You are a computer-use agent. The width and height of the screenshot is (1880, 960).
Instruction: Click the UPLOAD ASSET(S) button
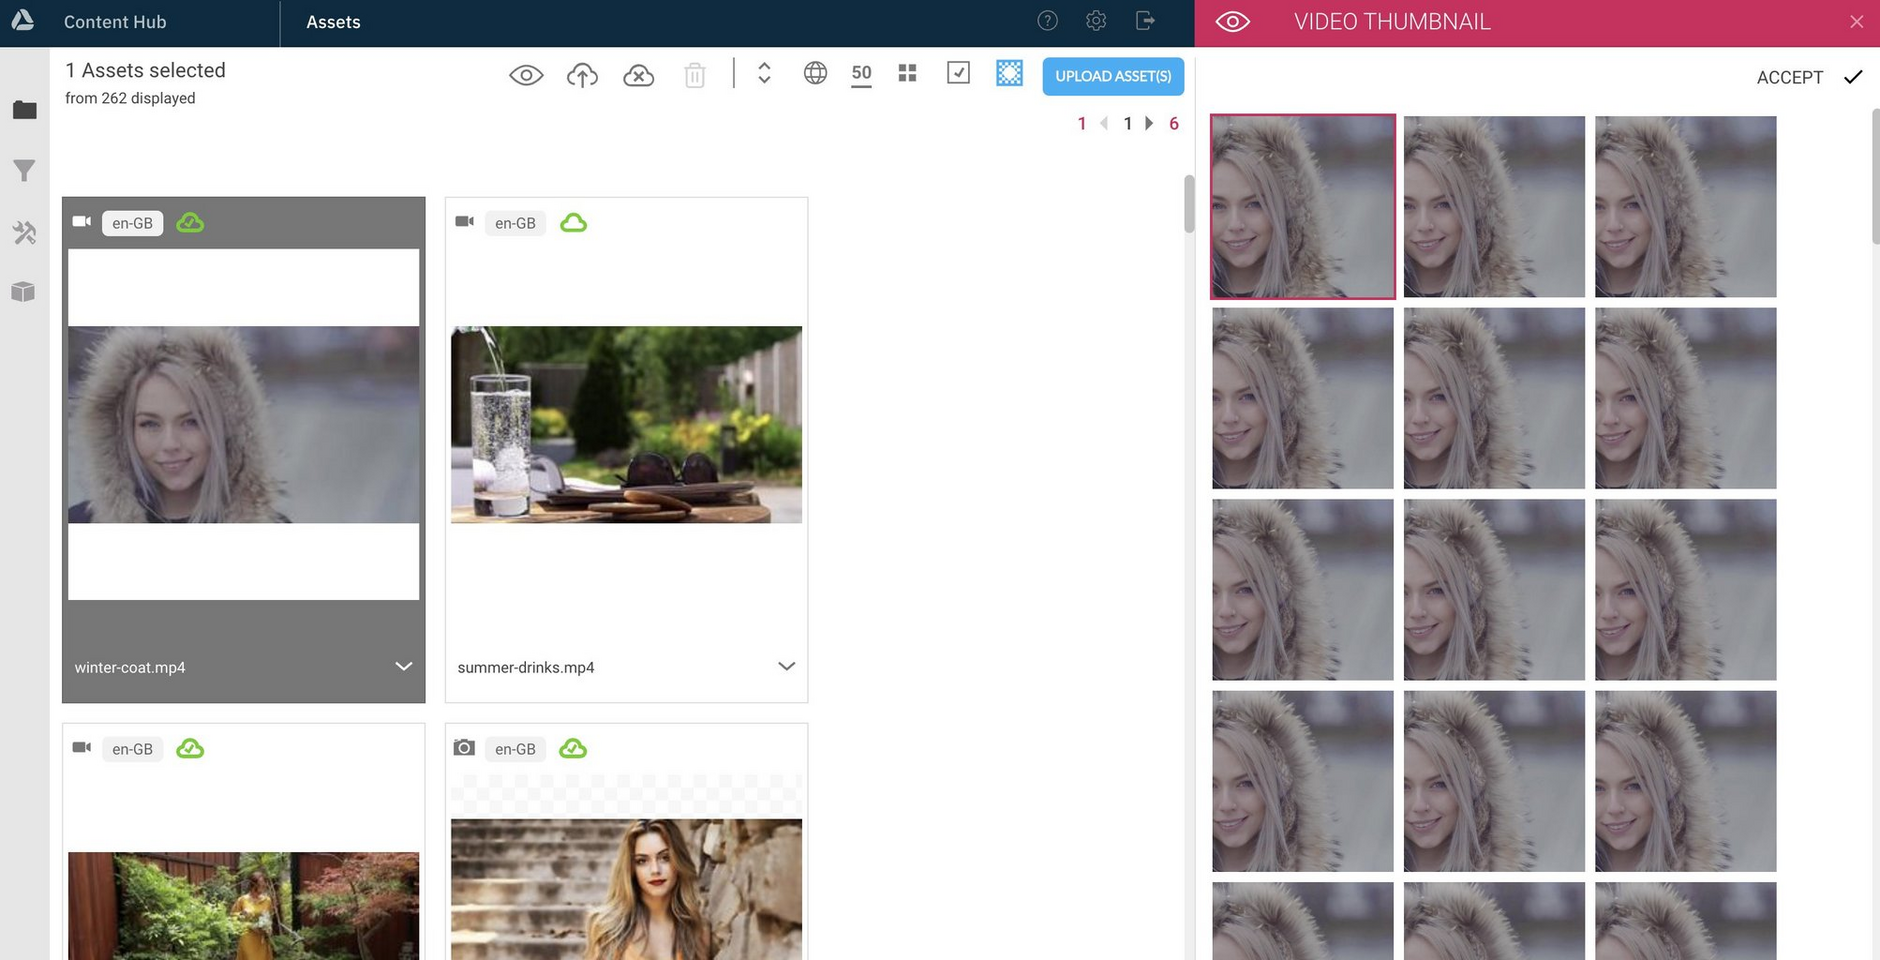(x=1113, y=76)
